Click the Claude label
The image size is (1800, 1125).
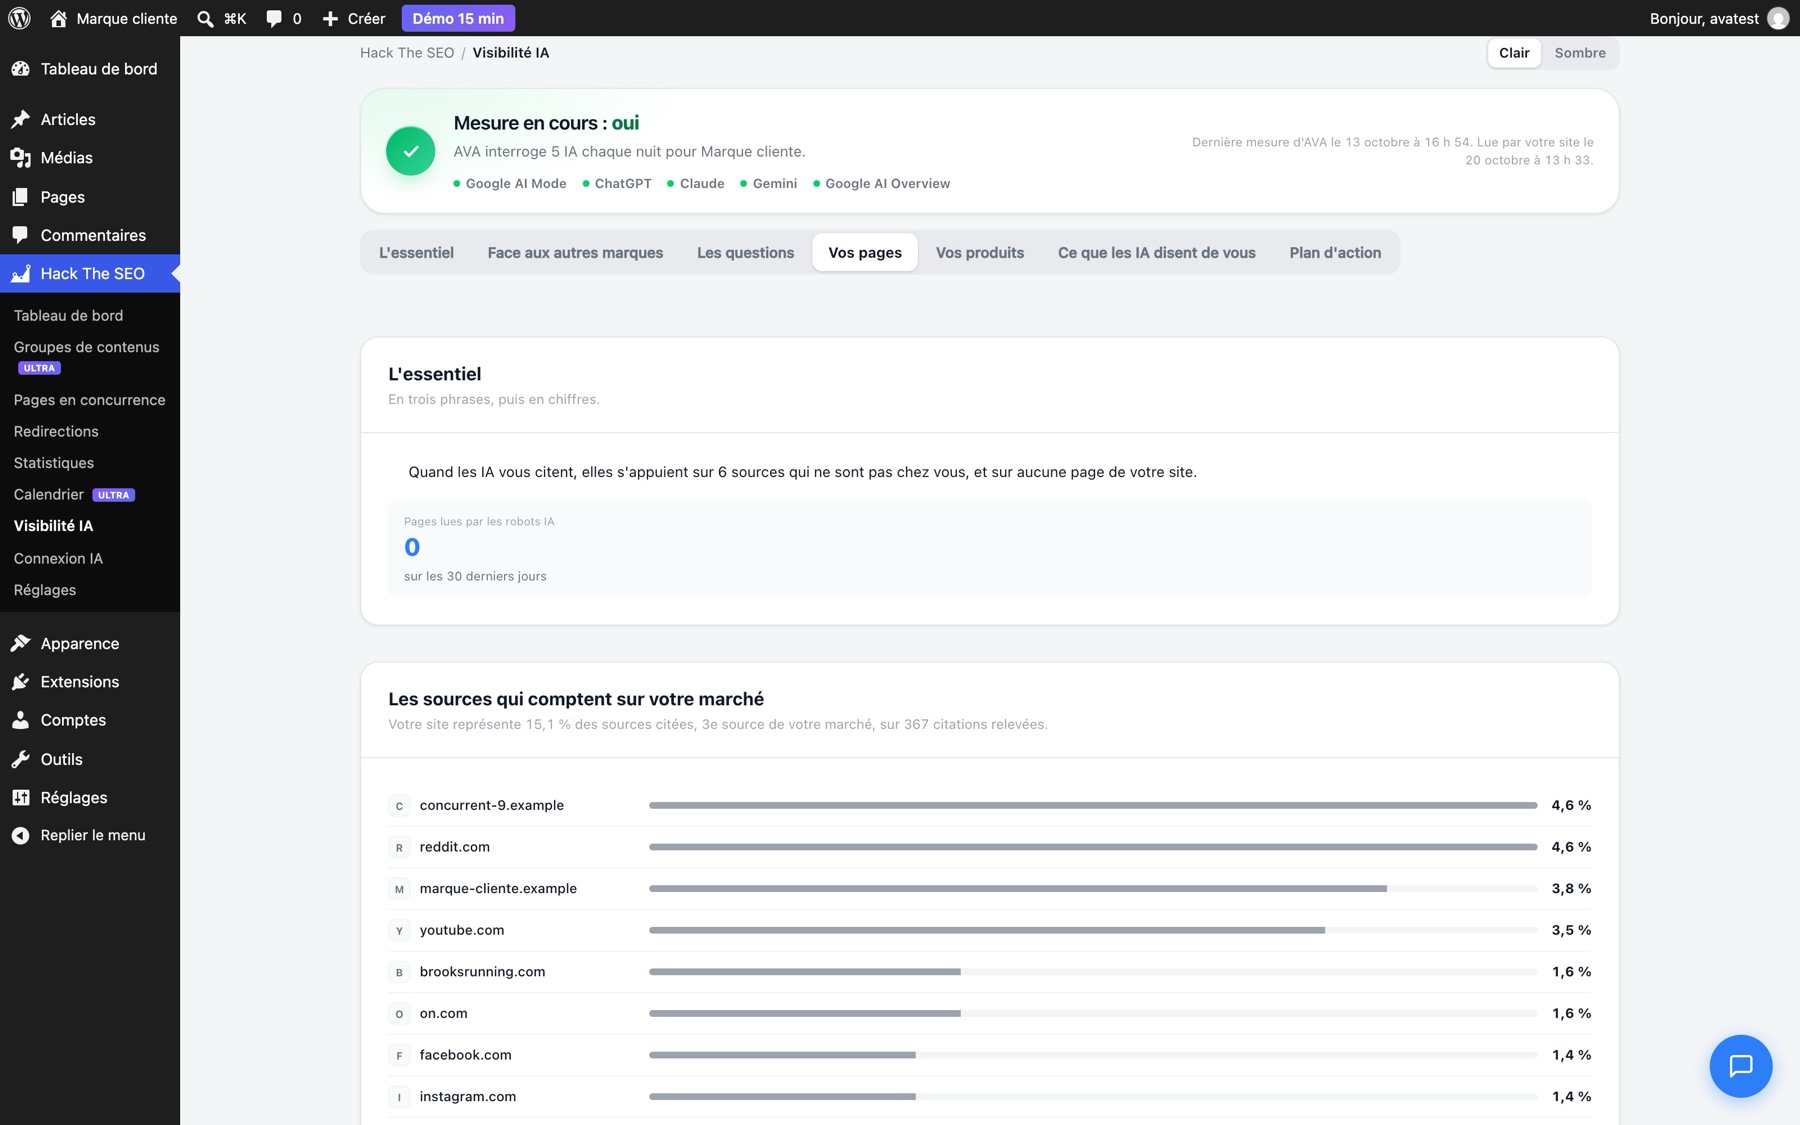pos(702,184)
